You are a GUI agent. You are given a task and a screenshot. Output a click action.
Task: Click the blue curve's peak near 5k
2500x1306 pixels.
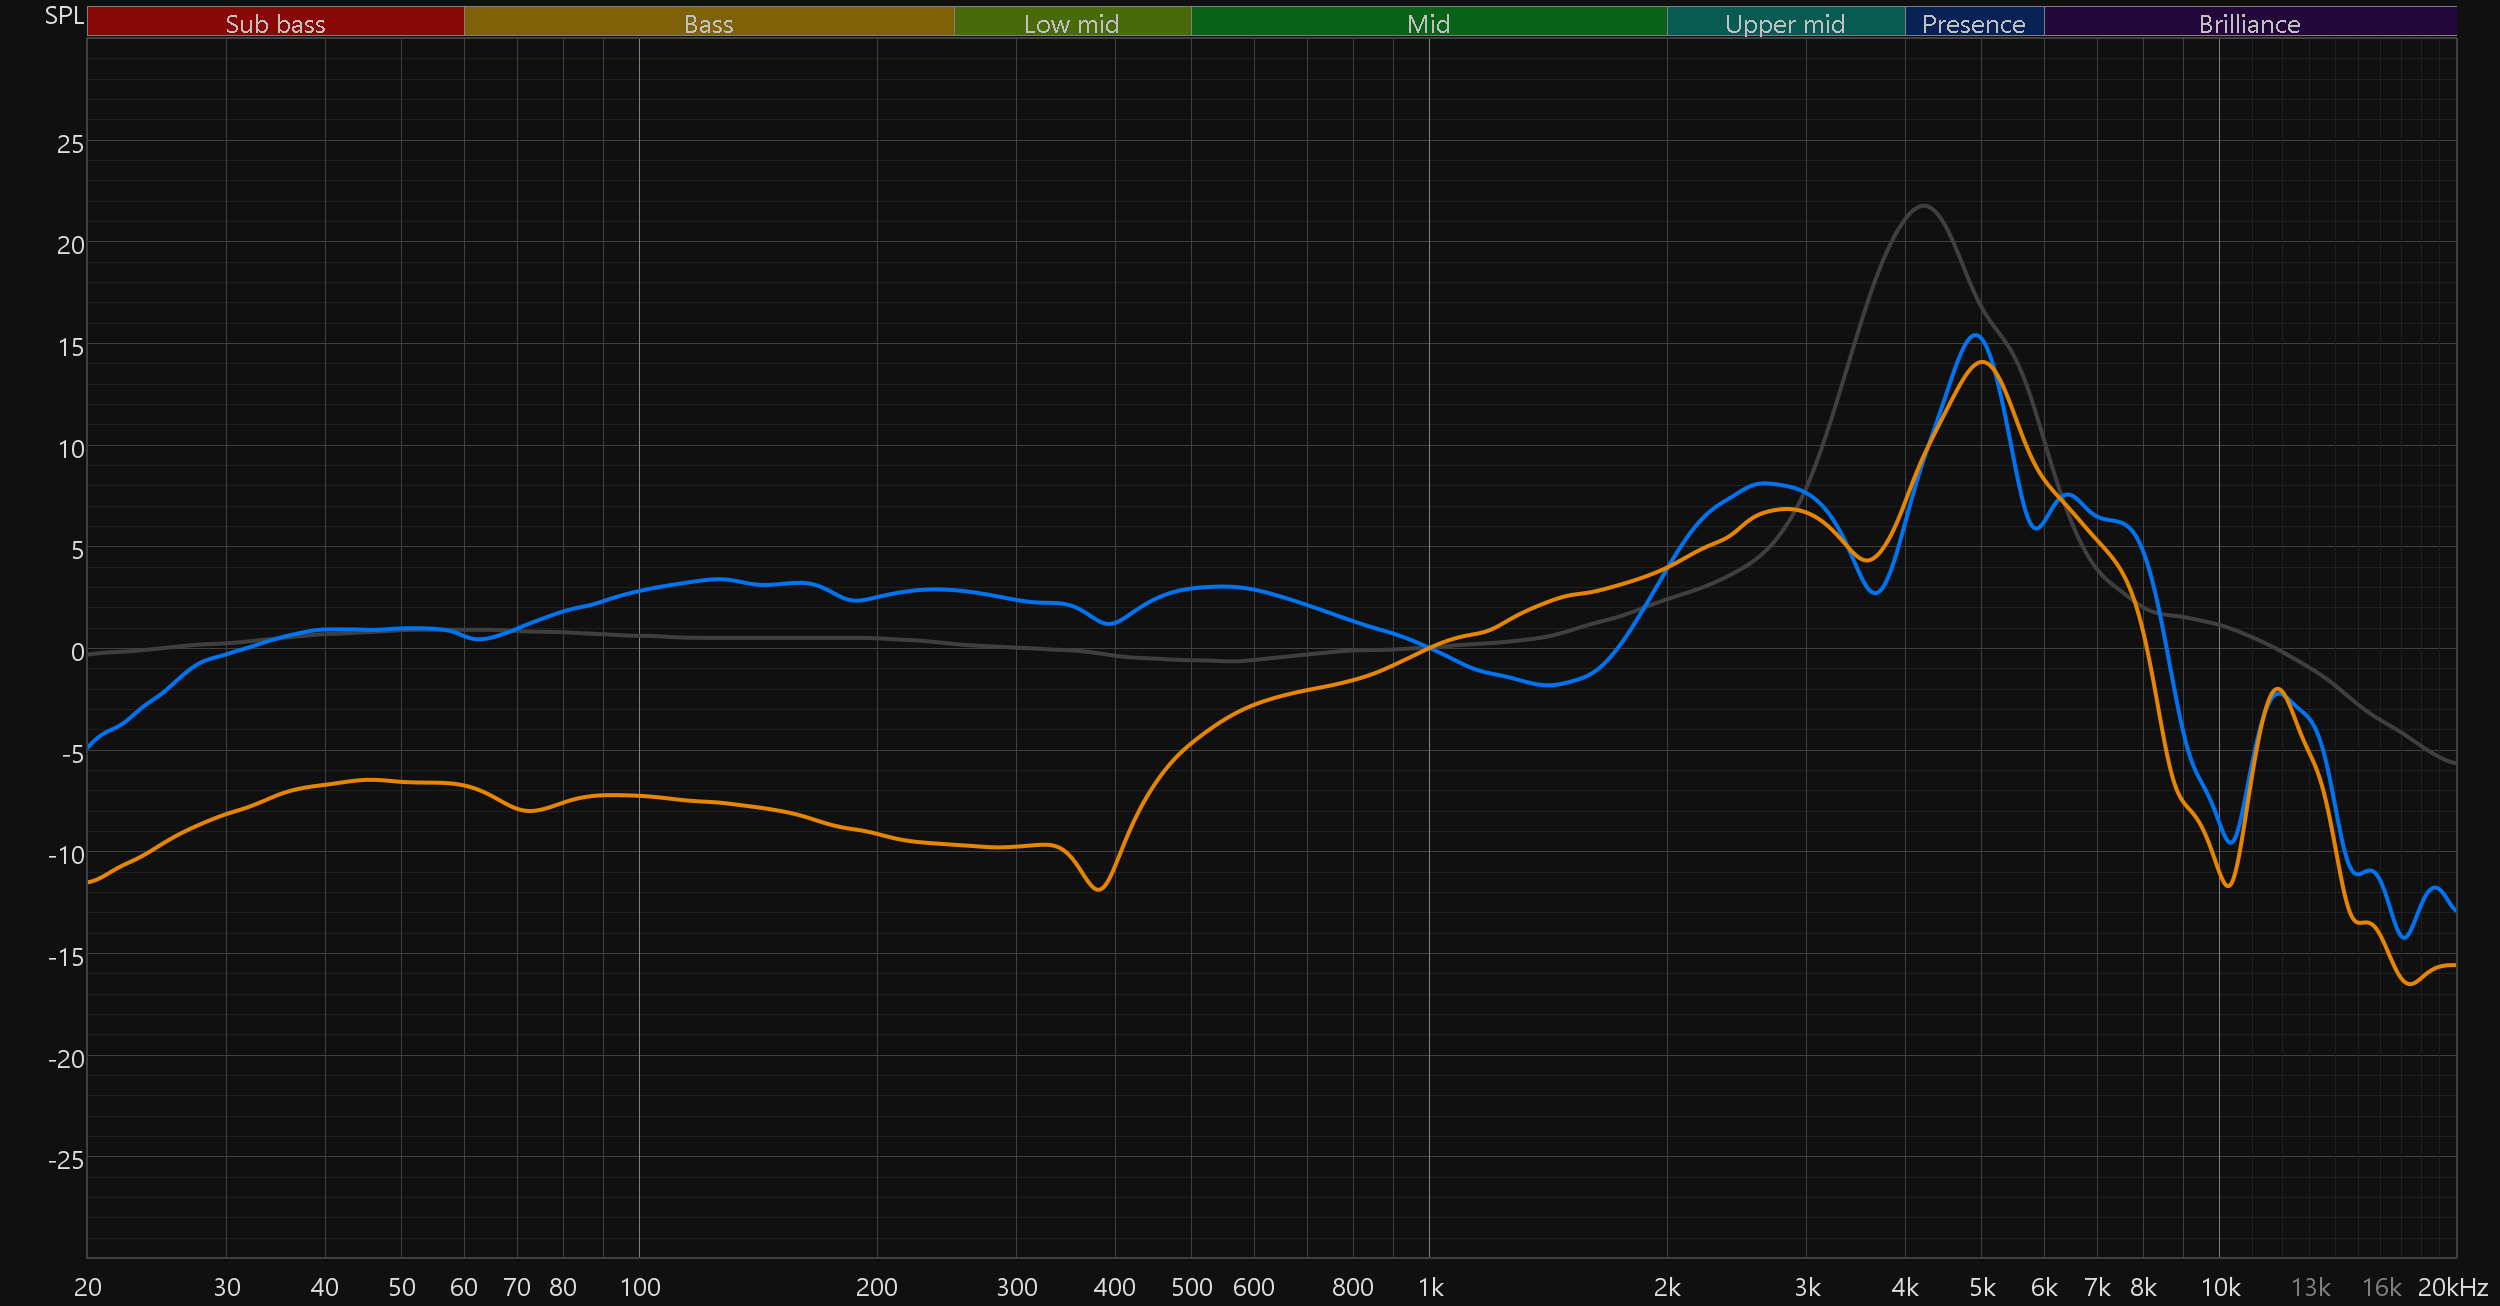[x=1975, y=335]
